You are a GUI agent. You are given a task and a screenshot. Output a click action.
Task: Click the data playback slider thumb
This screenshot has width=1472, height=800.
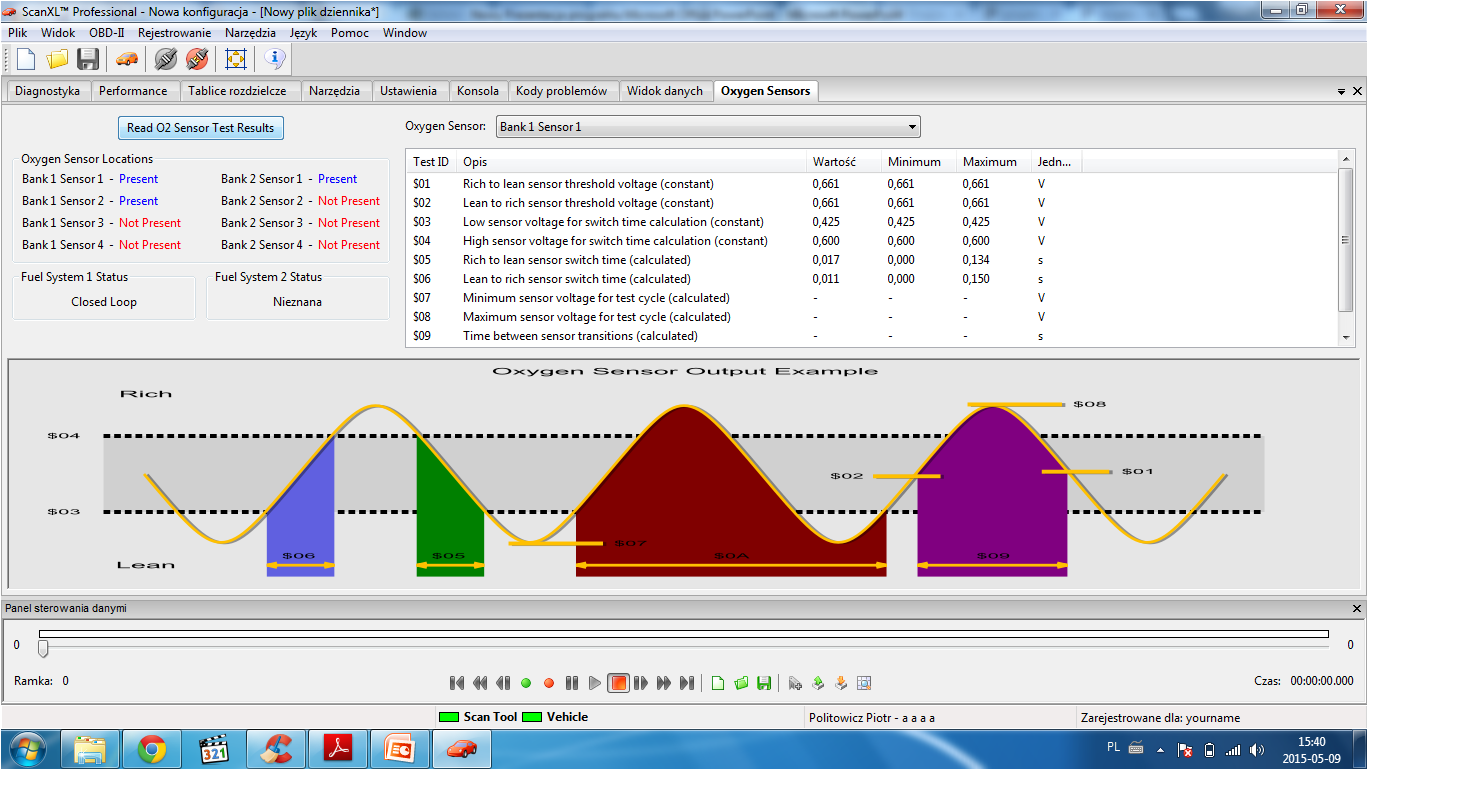[42, 649]
